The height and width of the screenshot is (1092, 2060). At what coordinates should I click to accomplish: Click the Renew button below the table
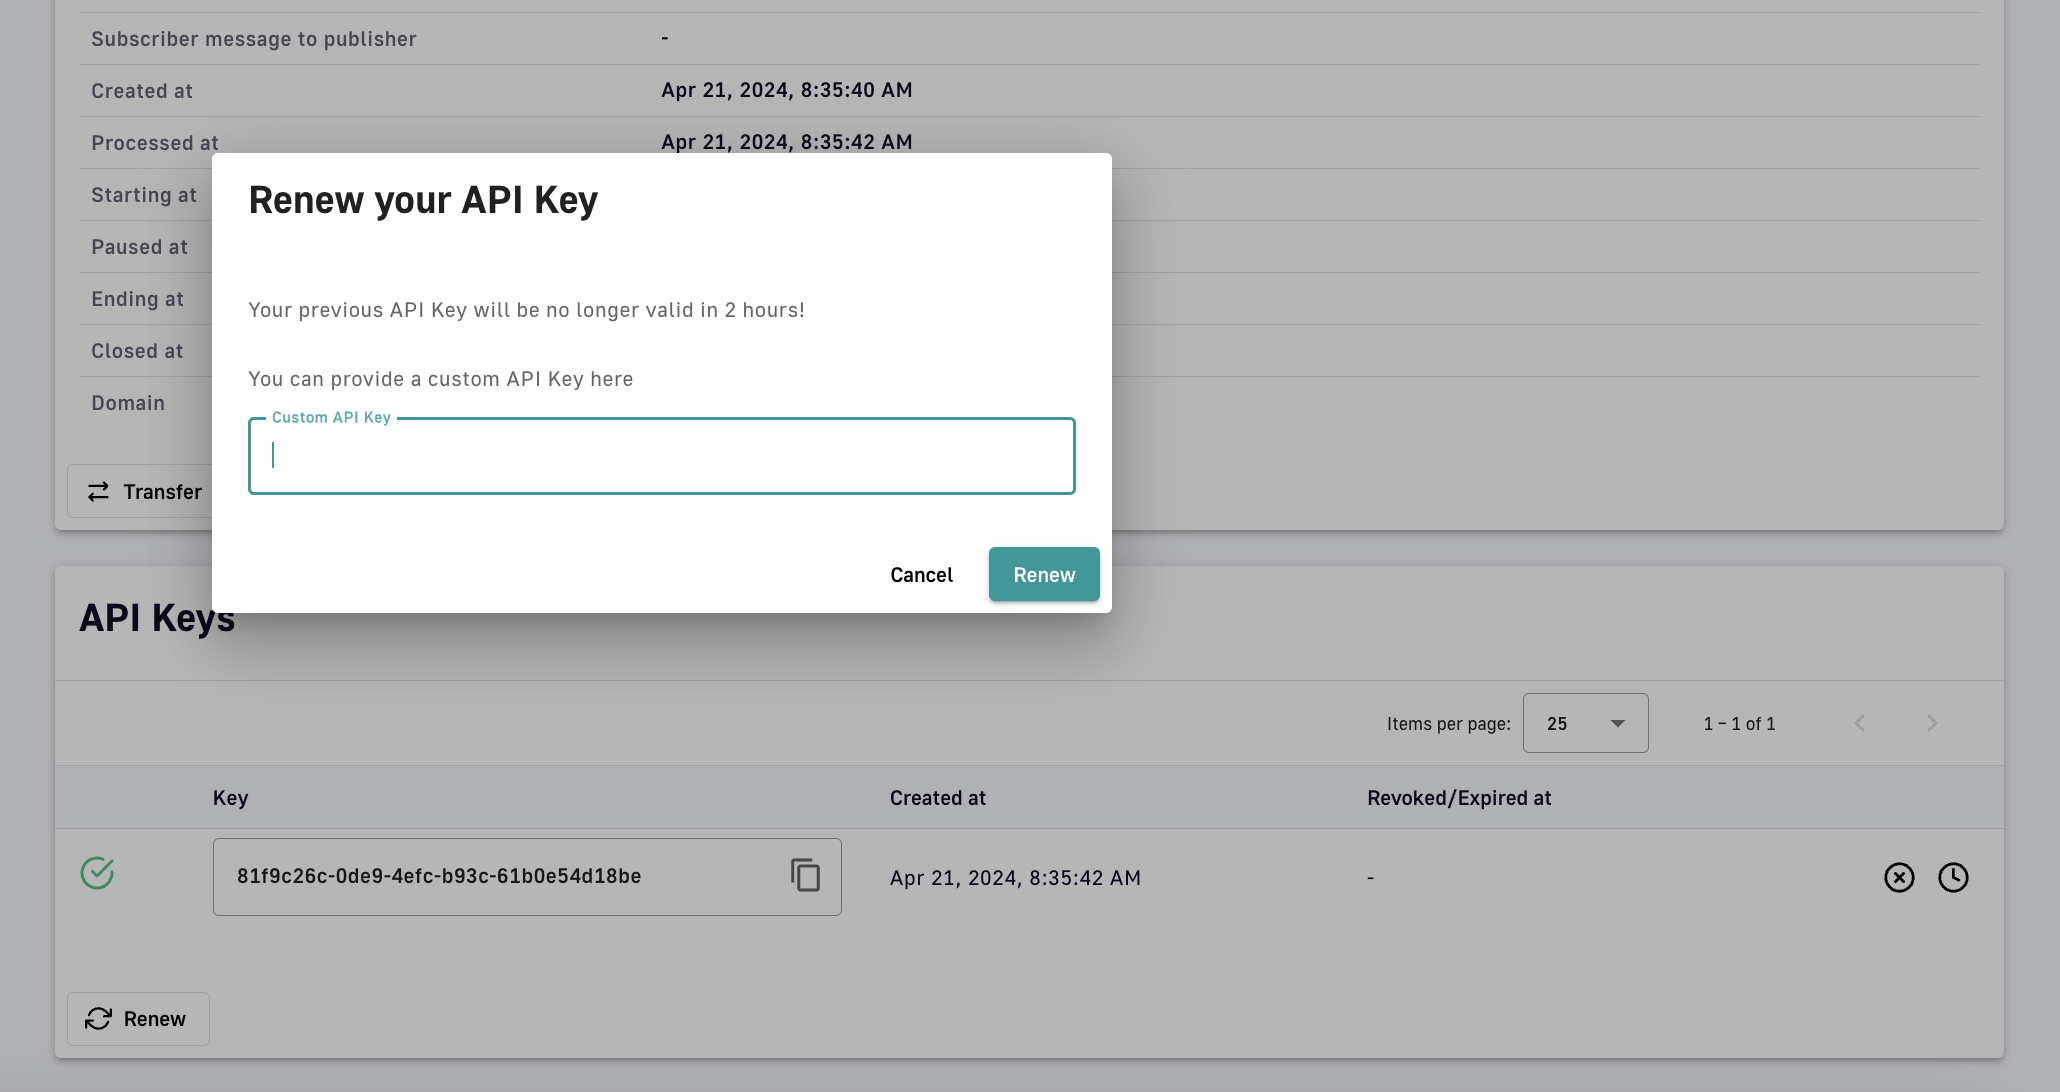click(138, 1018)
